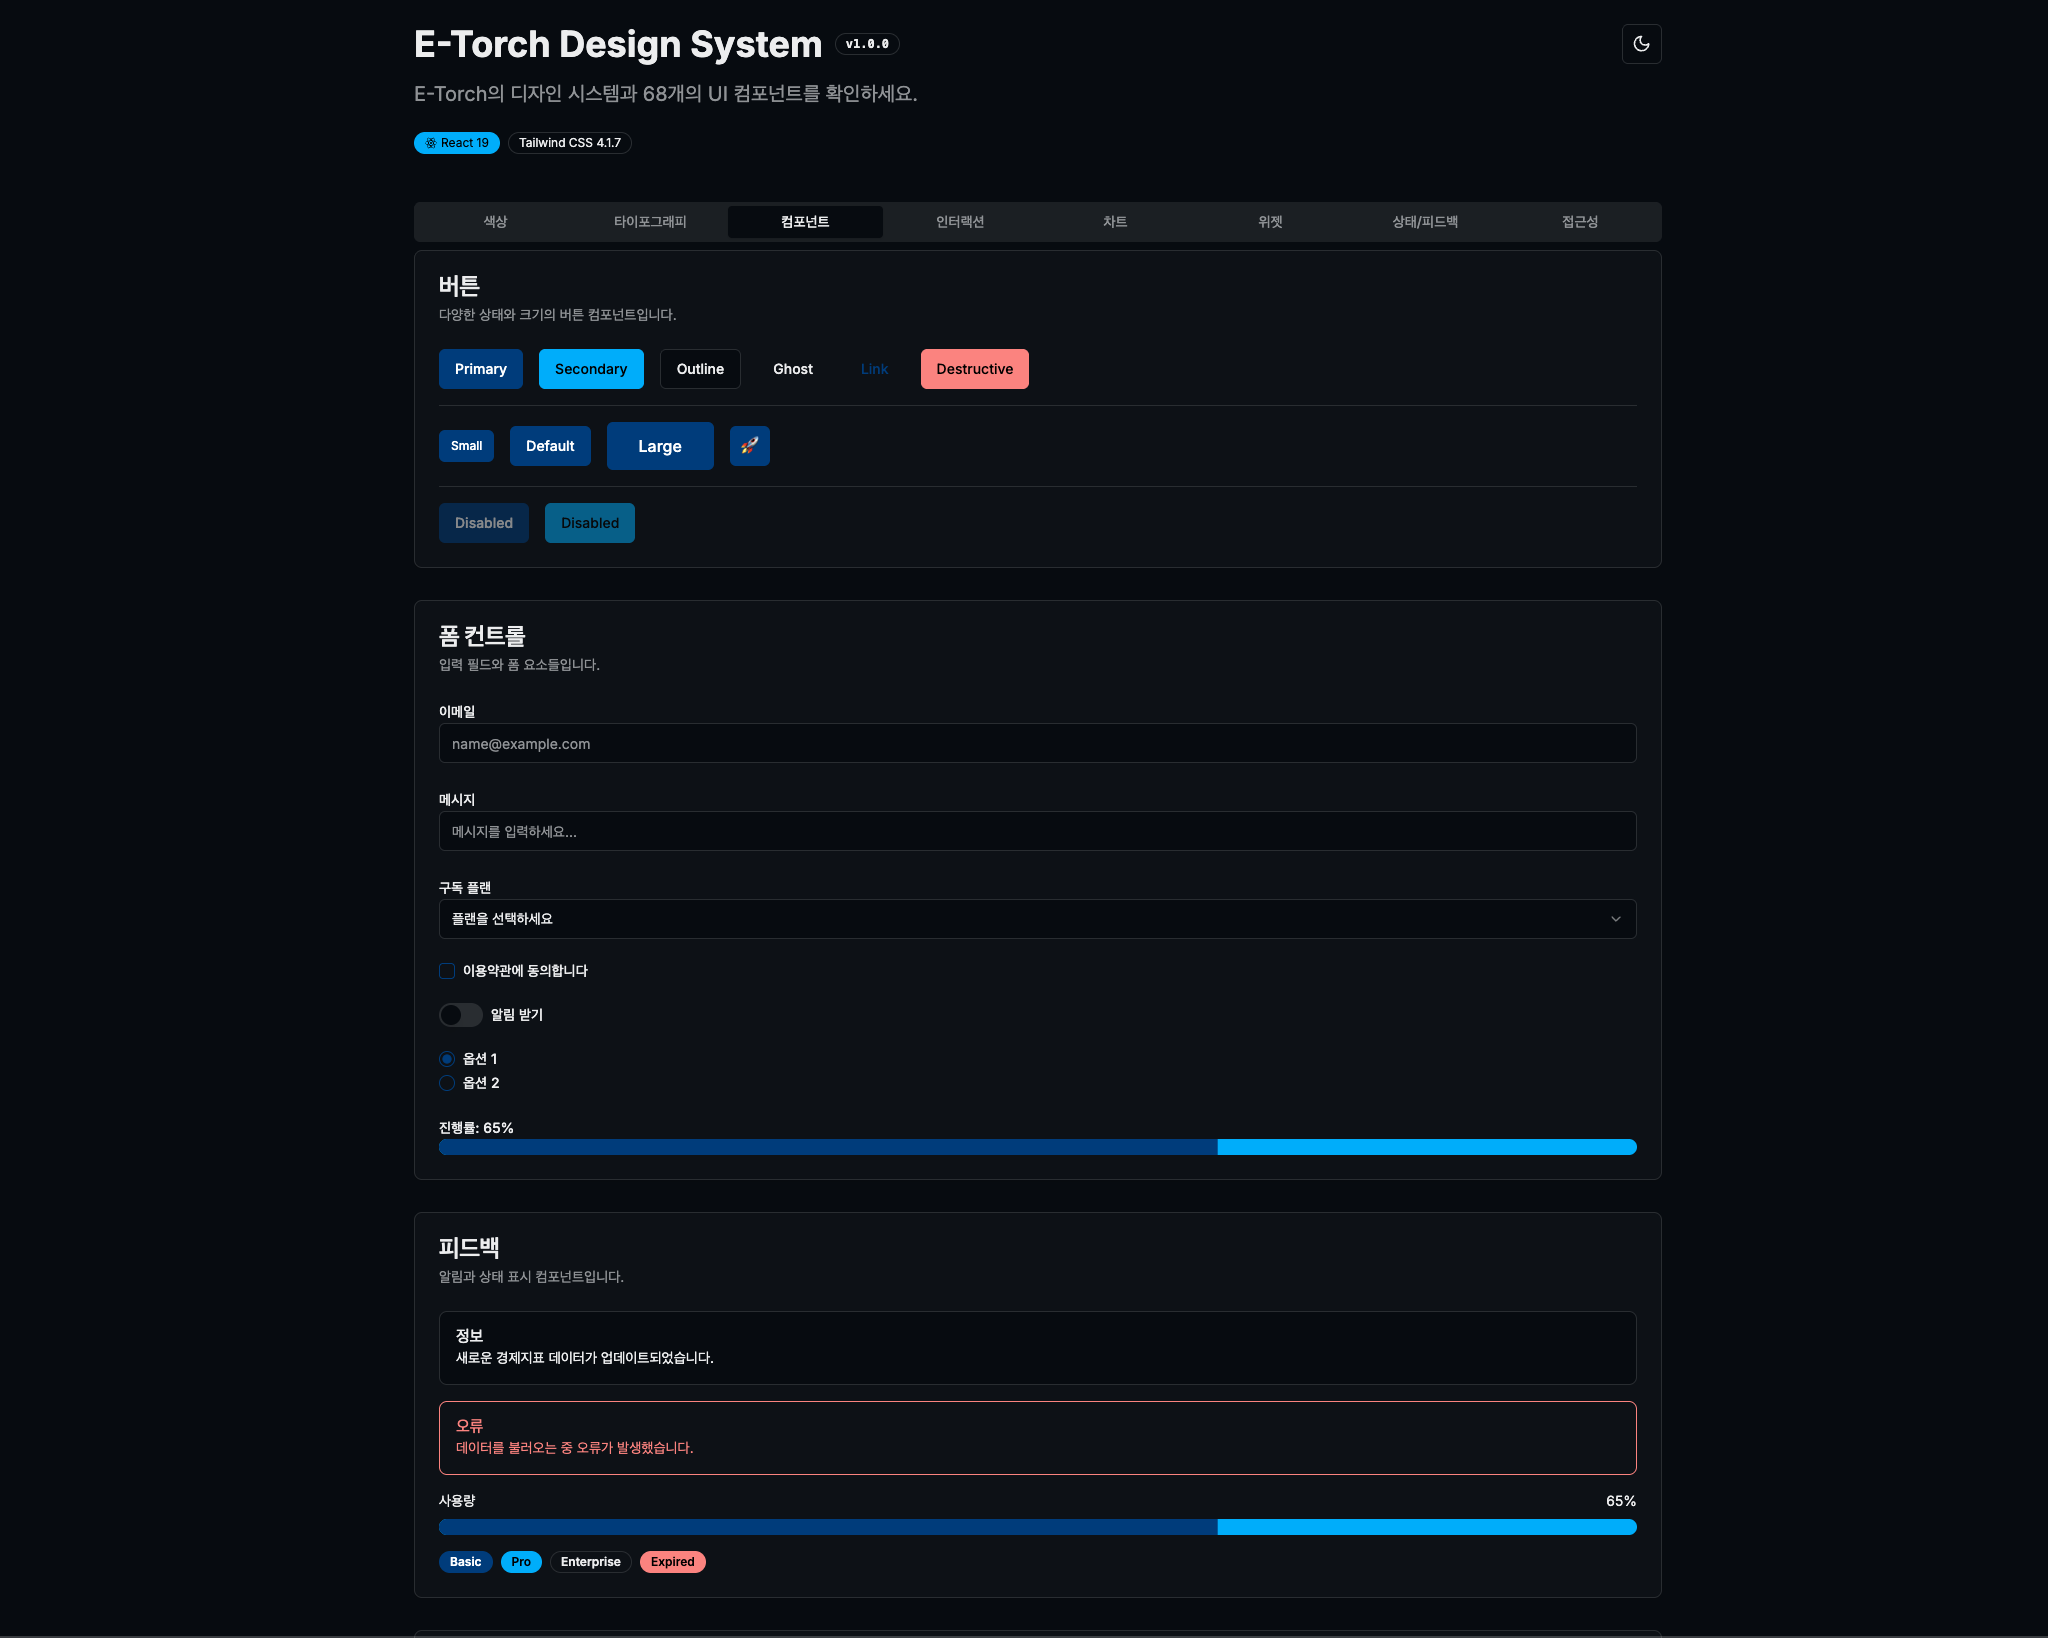
Task: Click the Secondary button
Action: tap(591, 369)
